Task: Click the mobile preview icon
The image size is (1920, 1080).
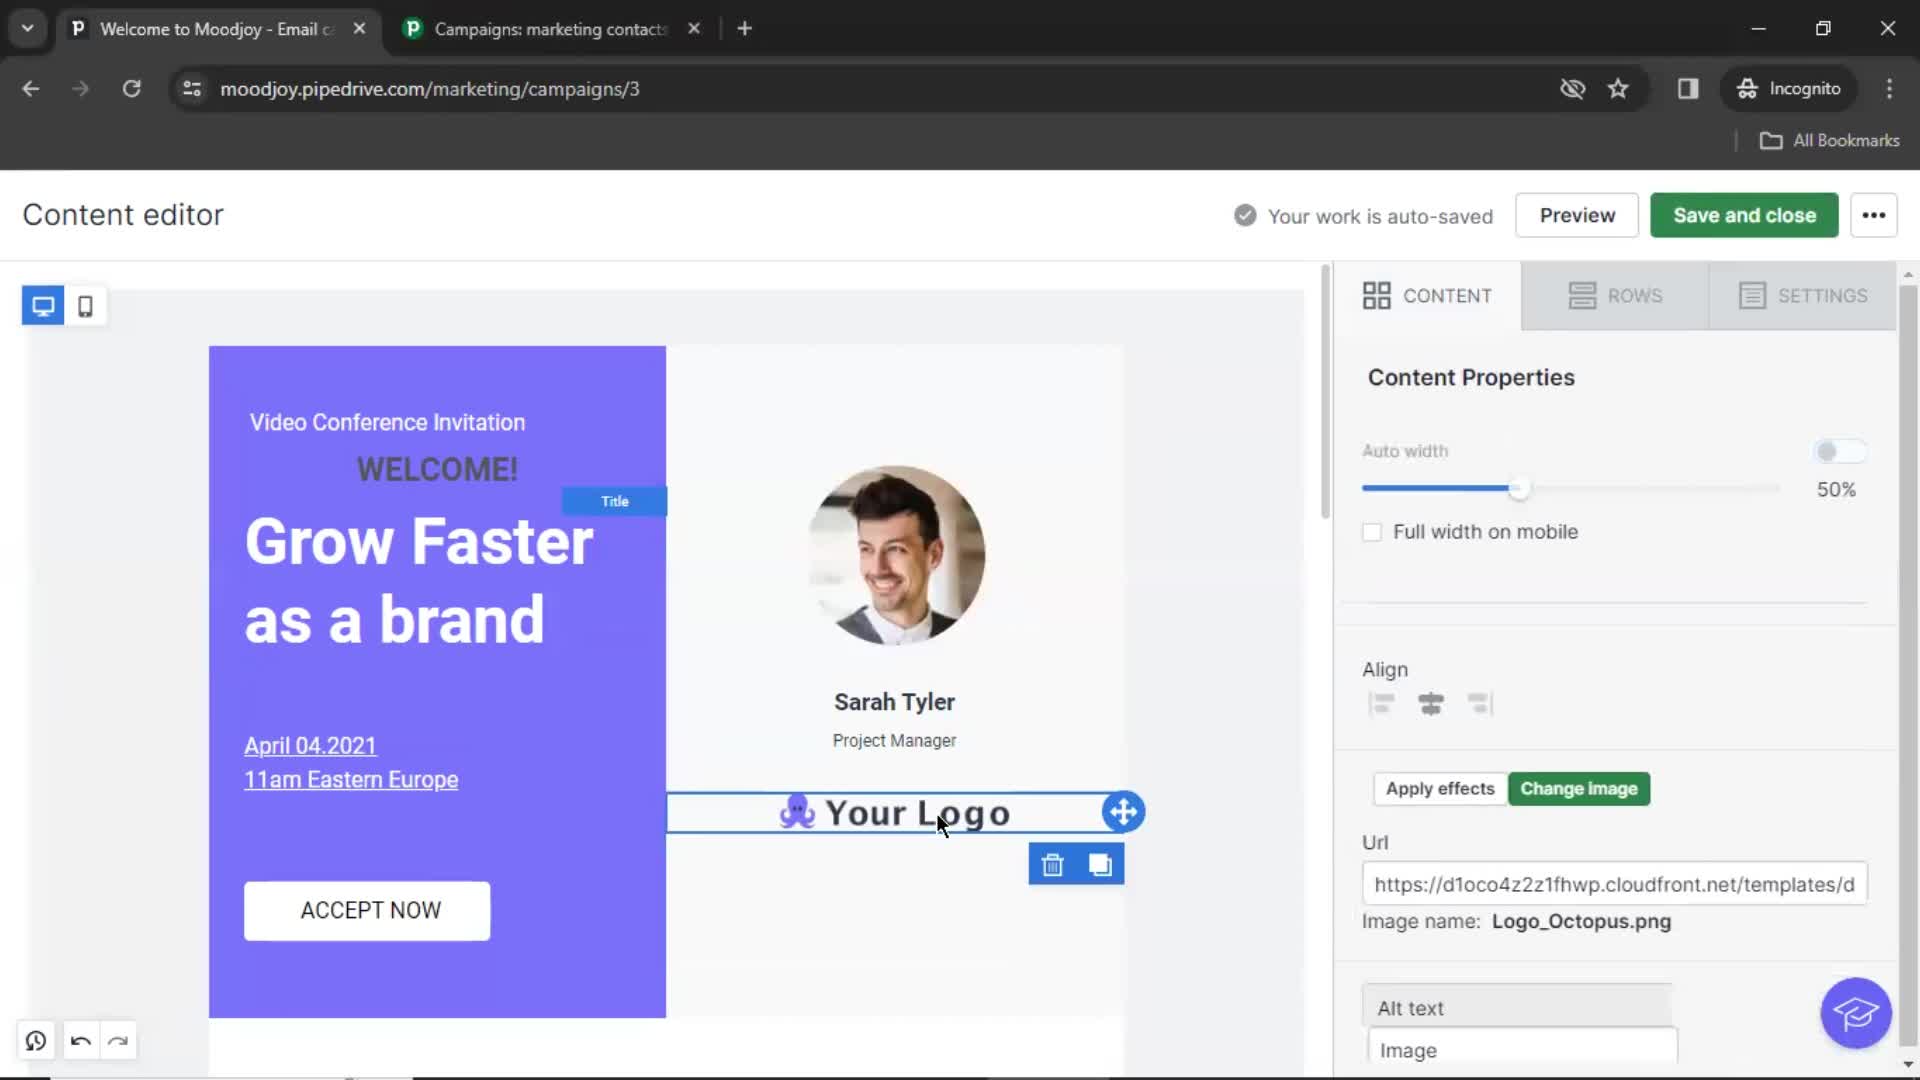Action: (86, 306)
